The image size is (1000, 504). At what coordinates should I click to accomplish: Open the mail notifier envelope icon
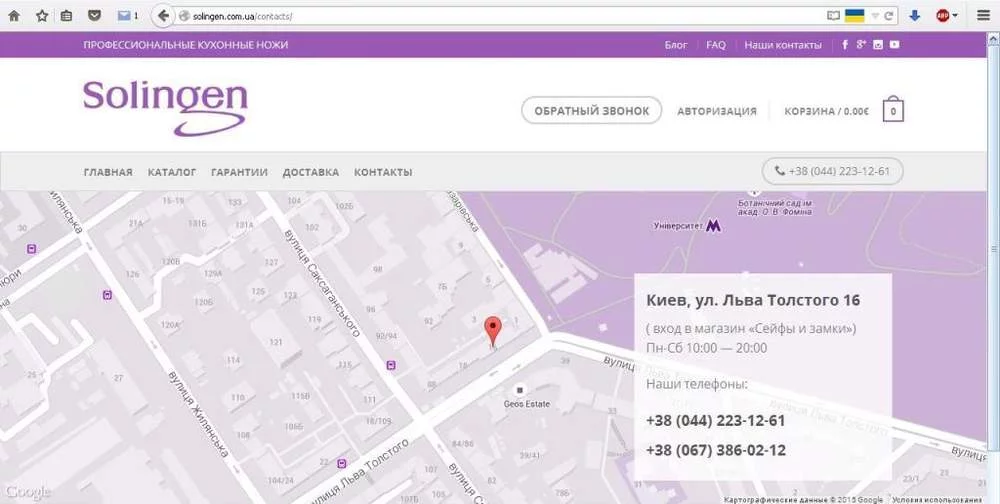click(x=124, y=16)
